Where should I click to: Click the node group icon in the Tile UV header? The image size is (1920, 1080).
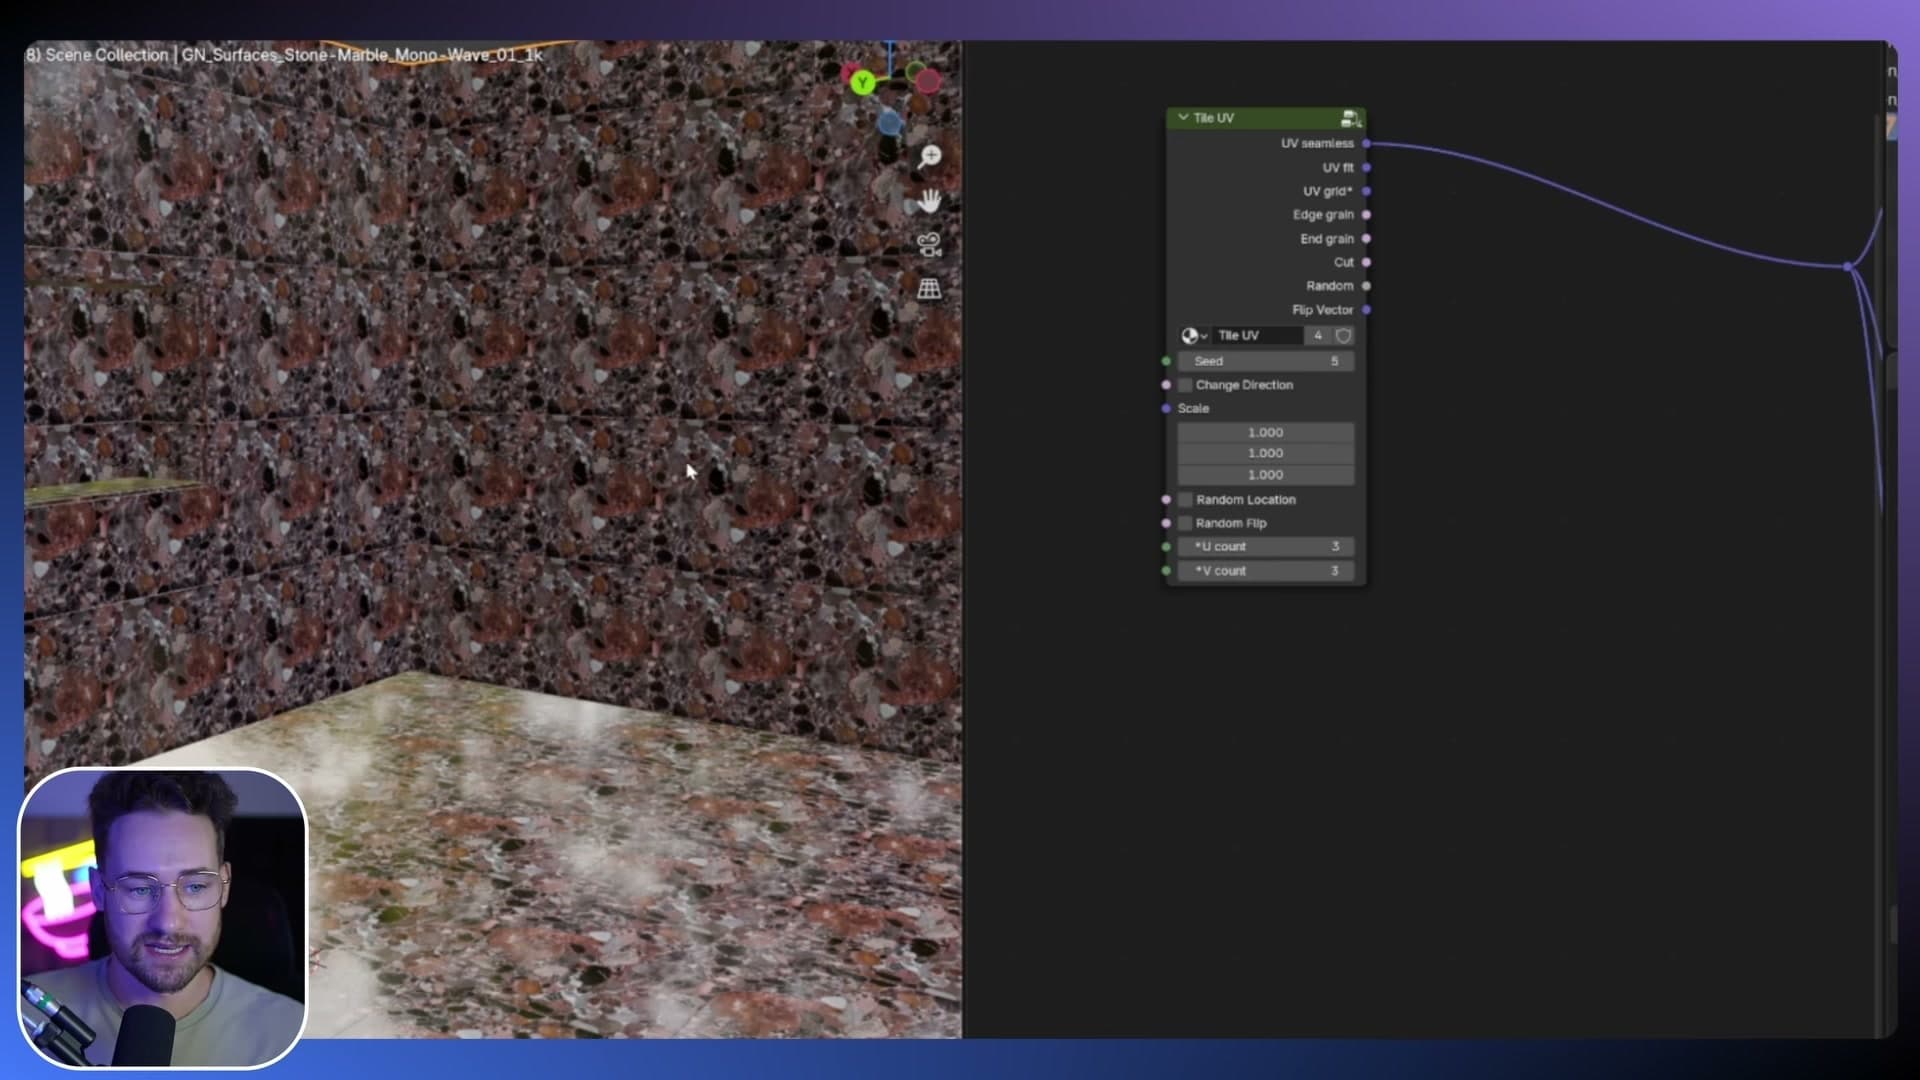tap(1350, 118)
